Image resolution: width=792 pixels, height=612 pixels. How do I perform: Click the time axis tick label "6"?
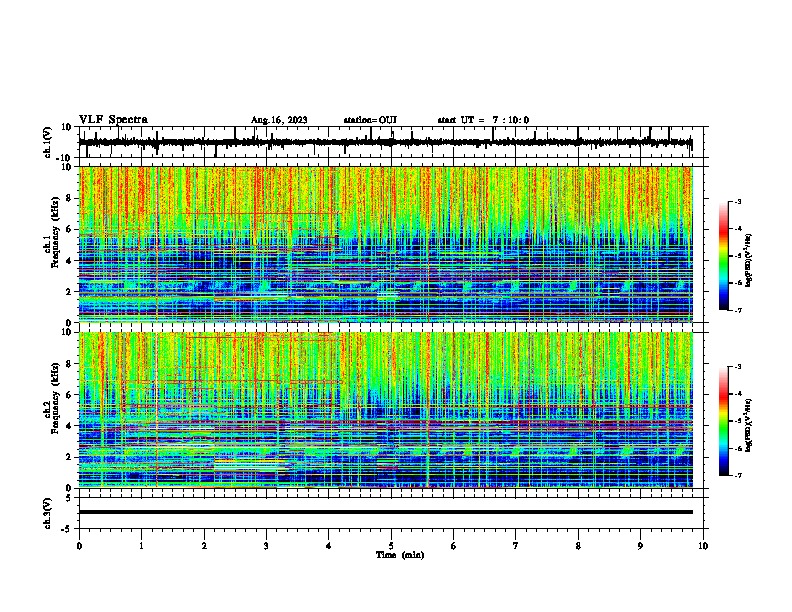click(x=454, y=546)
